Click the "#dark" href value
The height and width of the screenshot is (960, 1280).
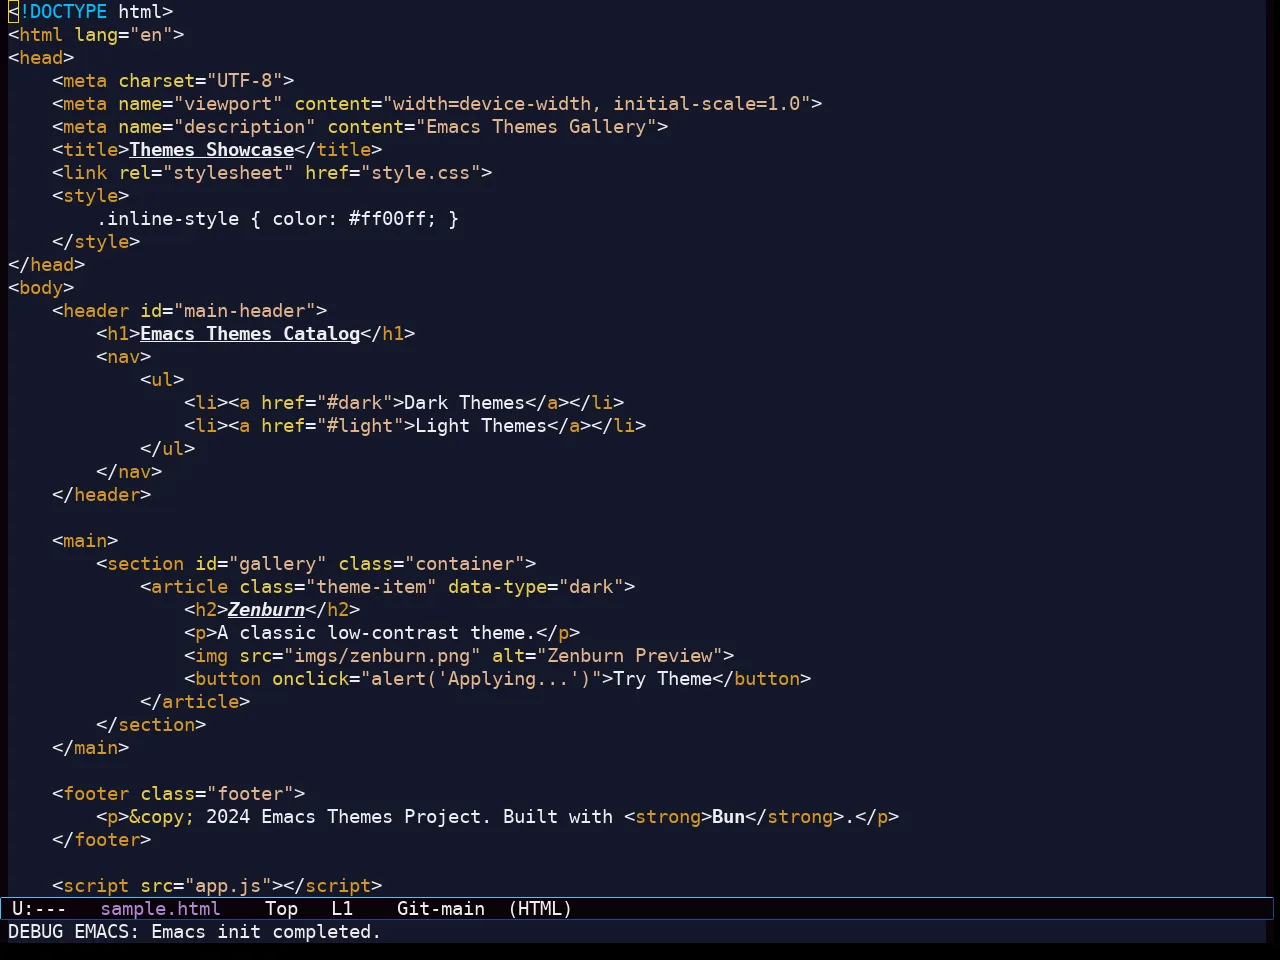tap(355, 403)
